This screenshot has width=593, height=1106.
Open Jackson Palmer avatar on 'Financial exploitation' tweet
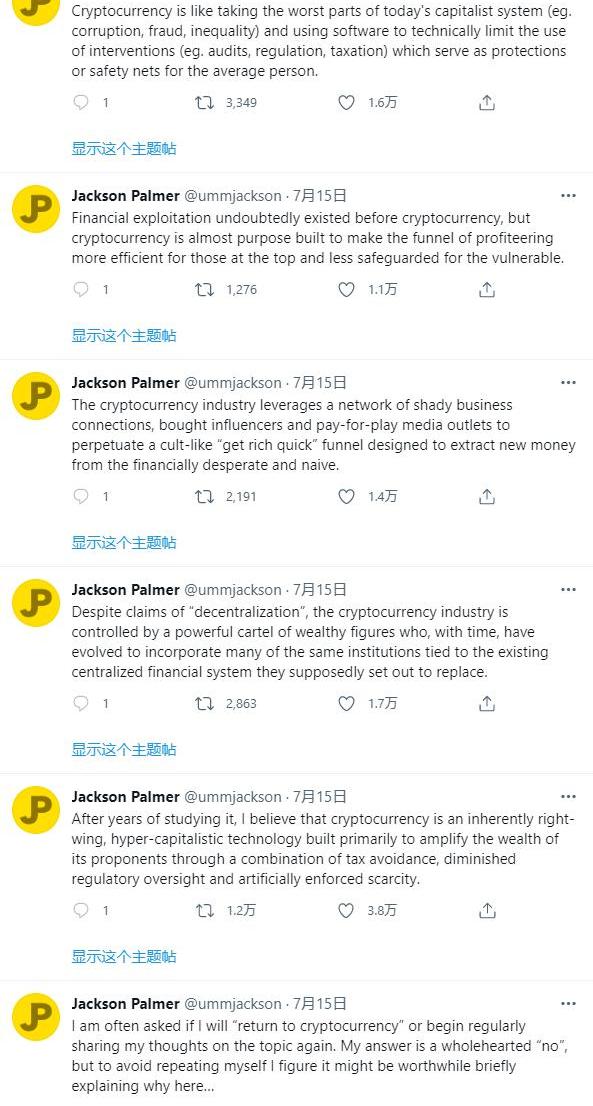coord(36,209)
